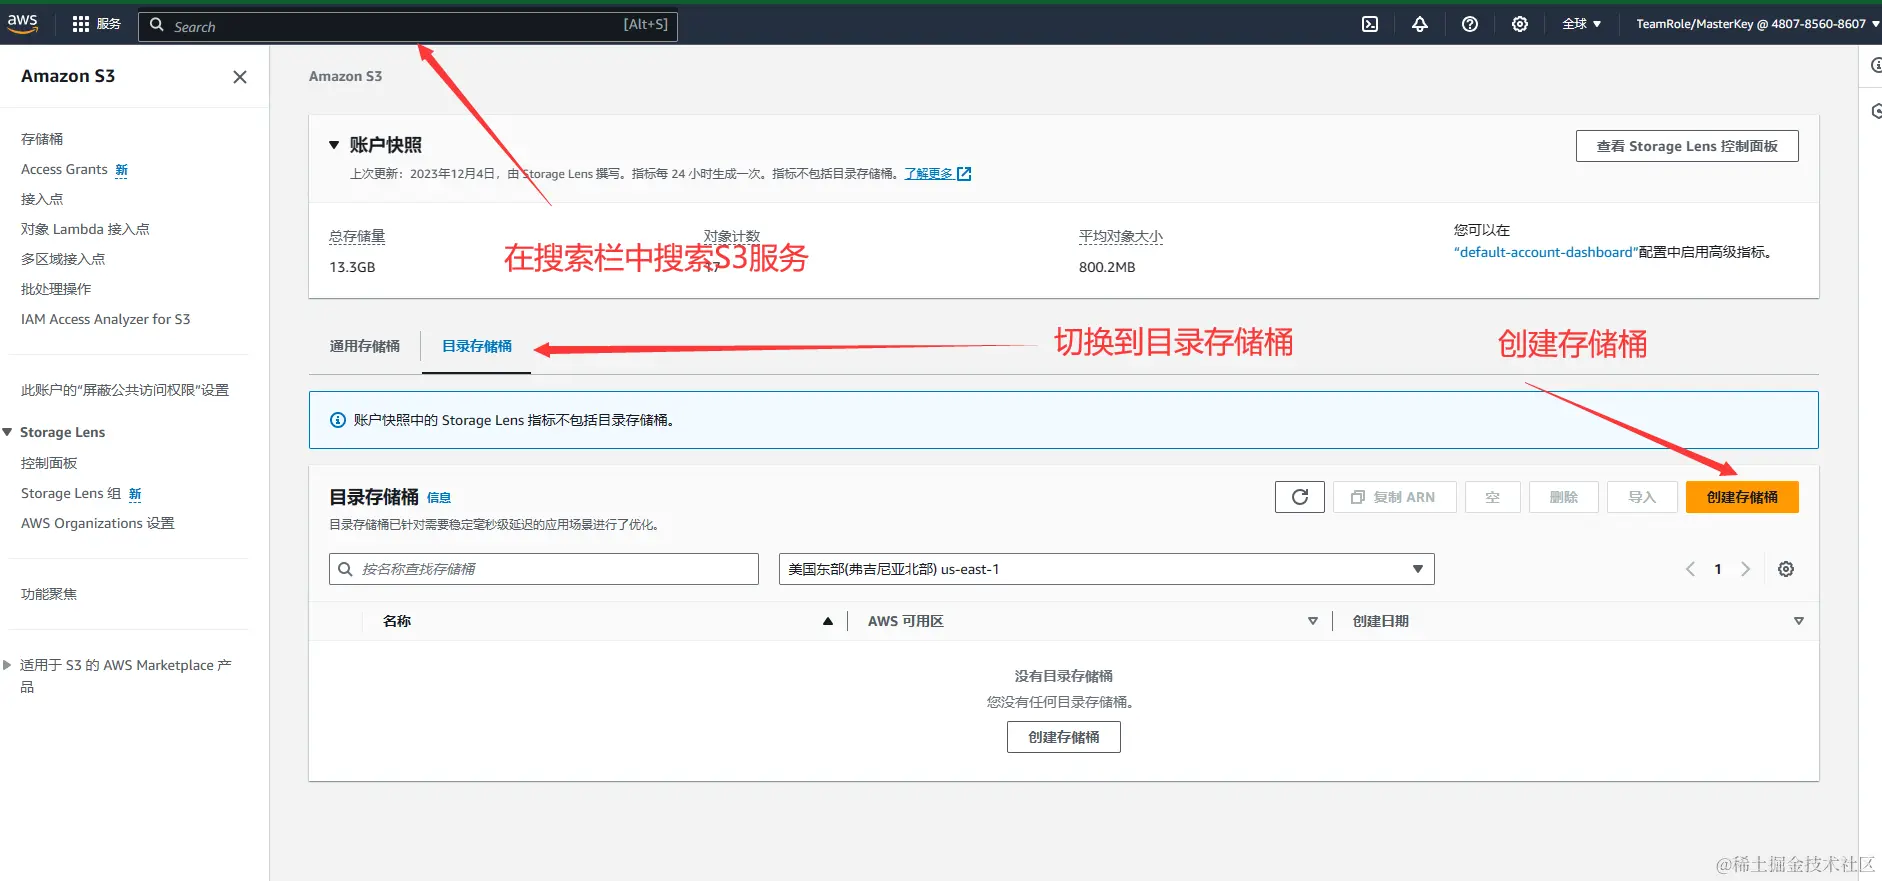
Task: Click info icon in Storage Lens notice
Action: pyautogui.click(x=338, y=420)
